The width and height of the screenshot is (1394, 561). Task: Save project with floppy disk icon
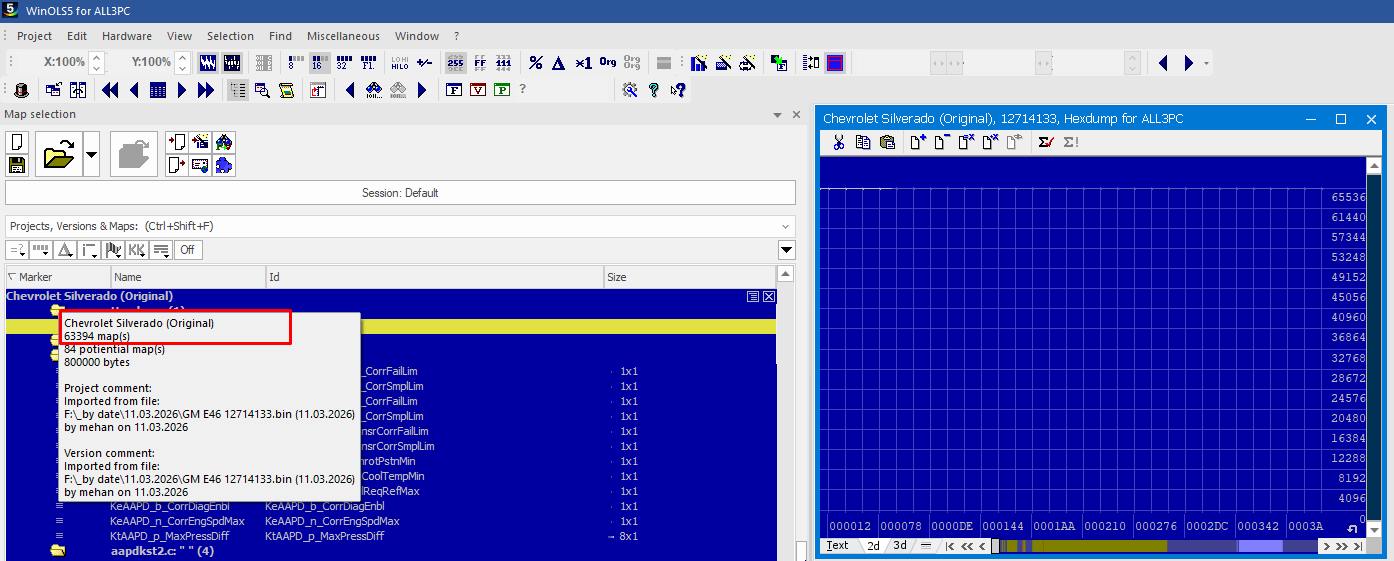pyautogui.click(x=17, y=165)
